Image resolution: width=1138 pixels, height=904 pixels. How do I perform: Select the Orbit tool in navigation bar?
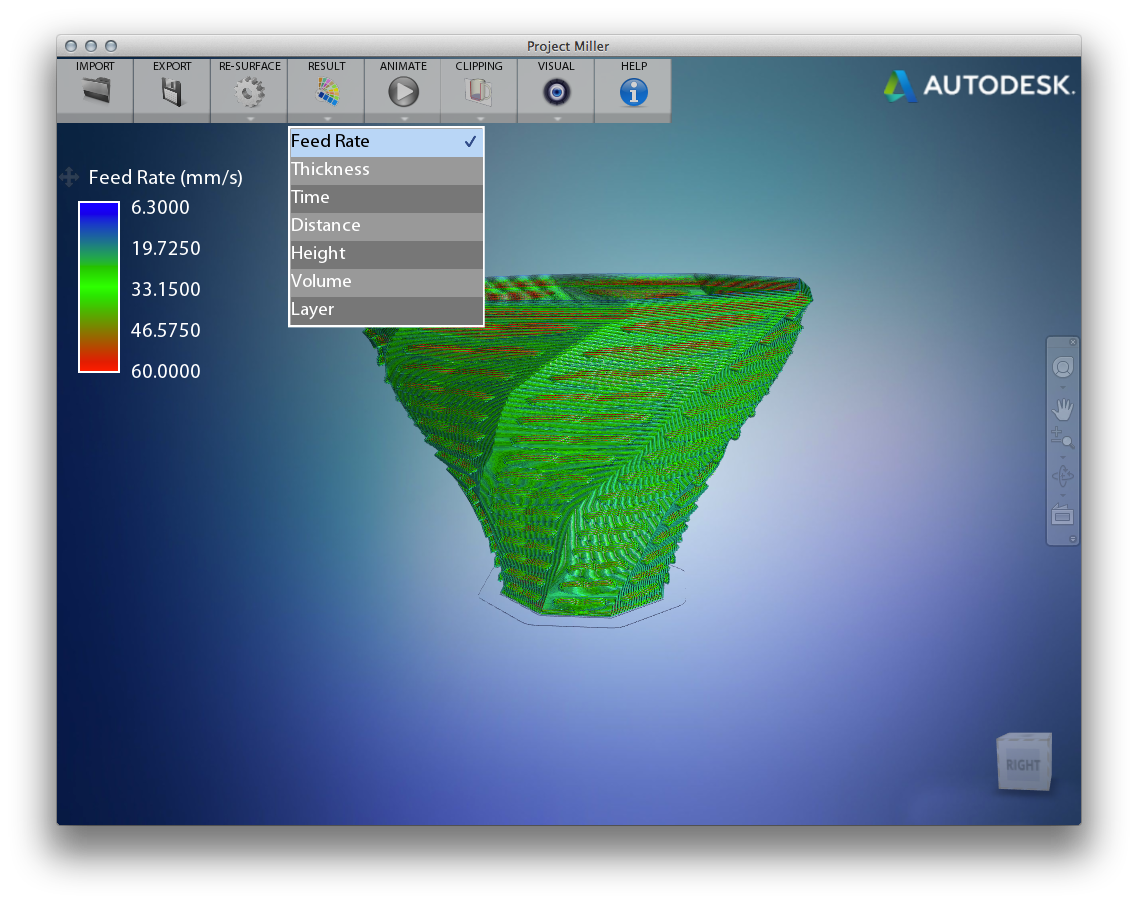[x=1062, y=476]
